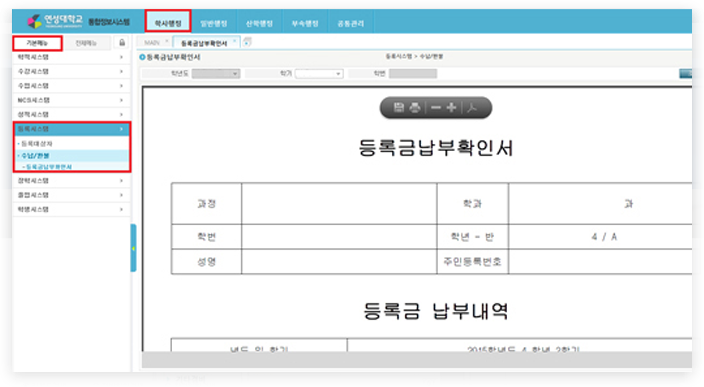Open the 등록대상자 submenu item
The width and height of the screenshot is (704, 387).
(x=37, y=144)
